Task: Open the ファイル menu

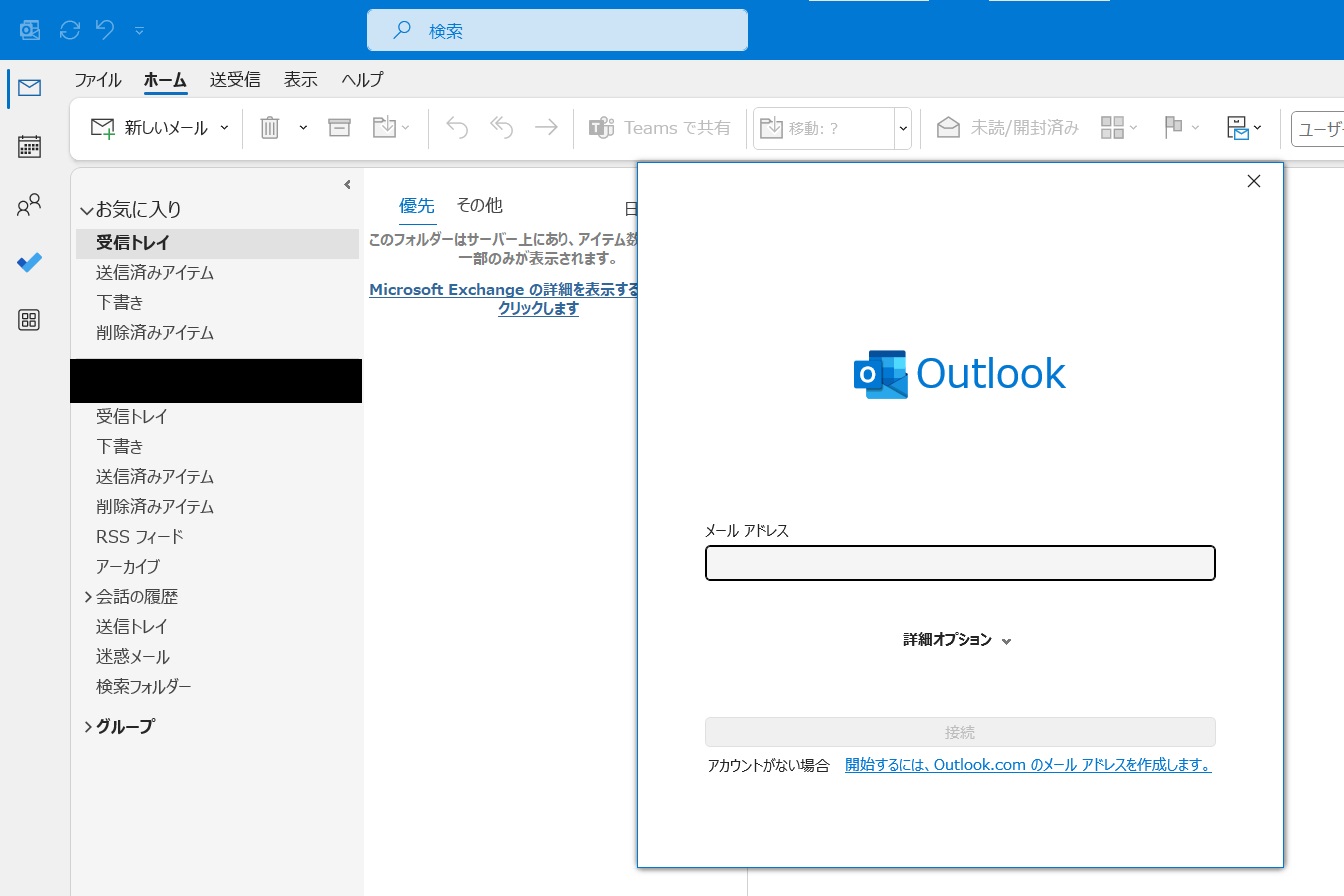Action: (x=97, y=80)
